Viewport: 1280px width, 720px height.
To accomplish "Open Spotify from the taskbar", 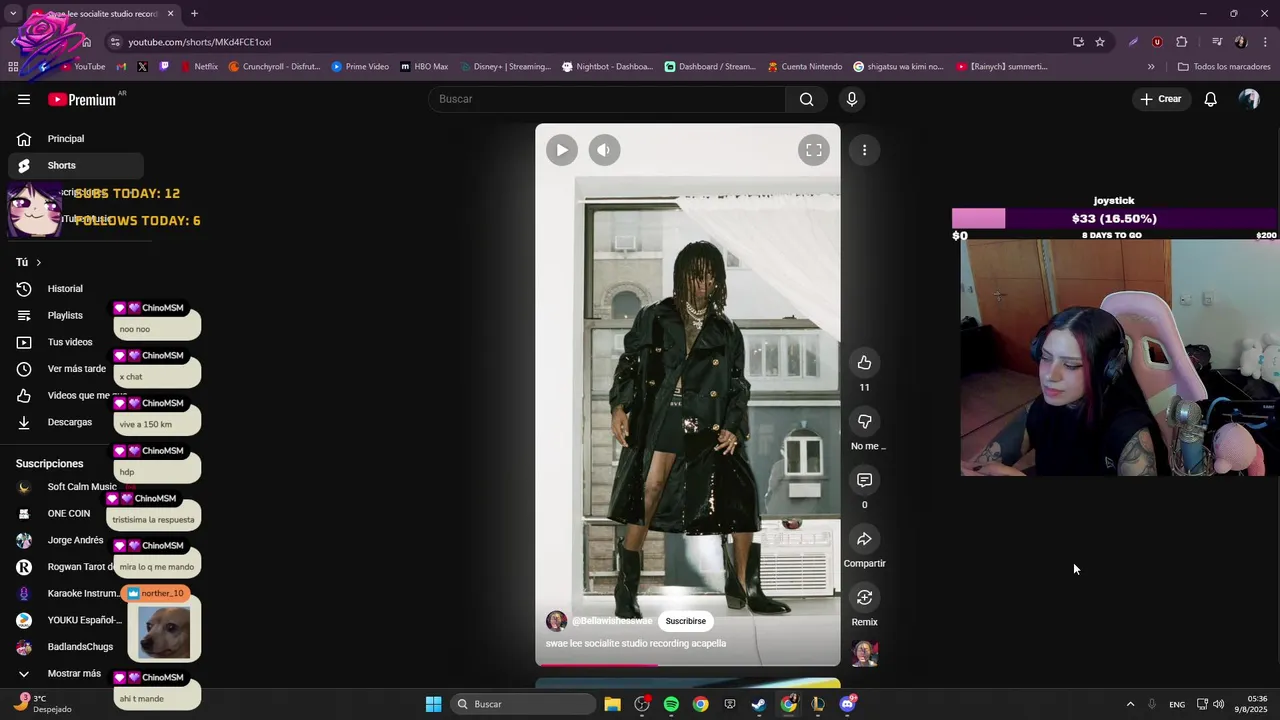I will coord(671,704).
